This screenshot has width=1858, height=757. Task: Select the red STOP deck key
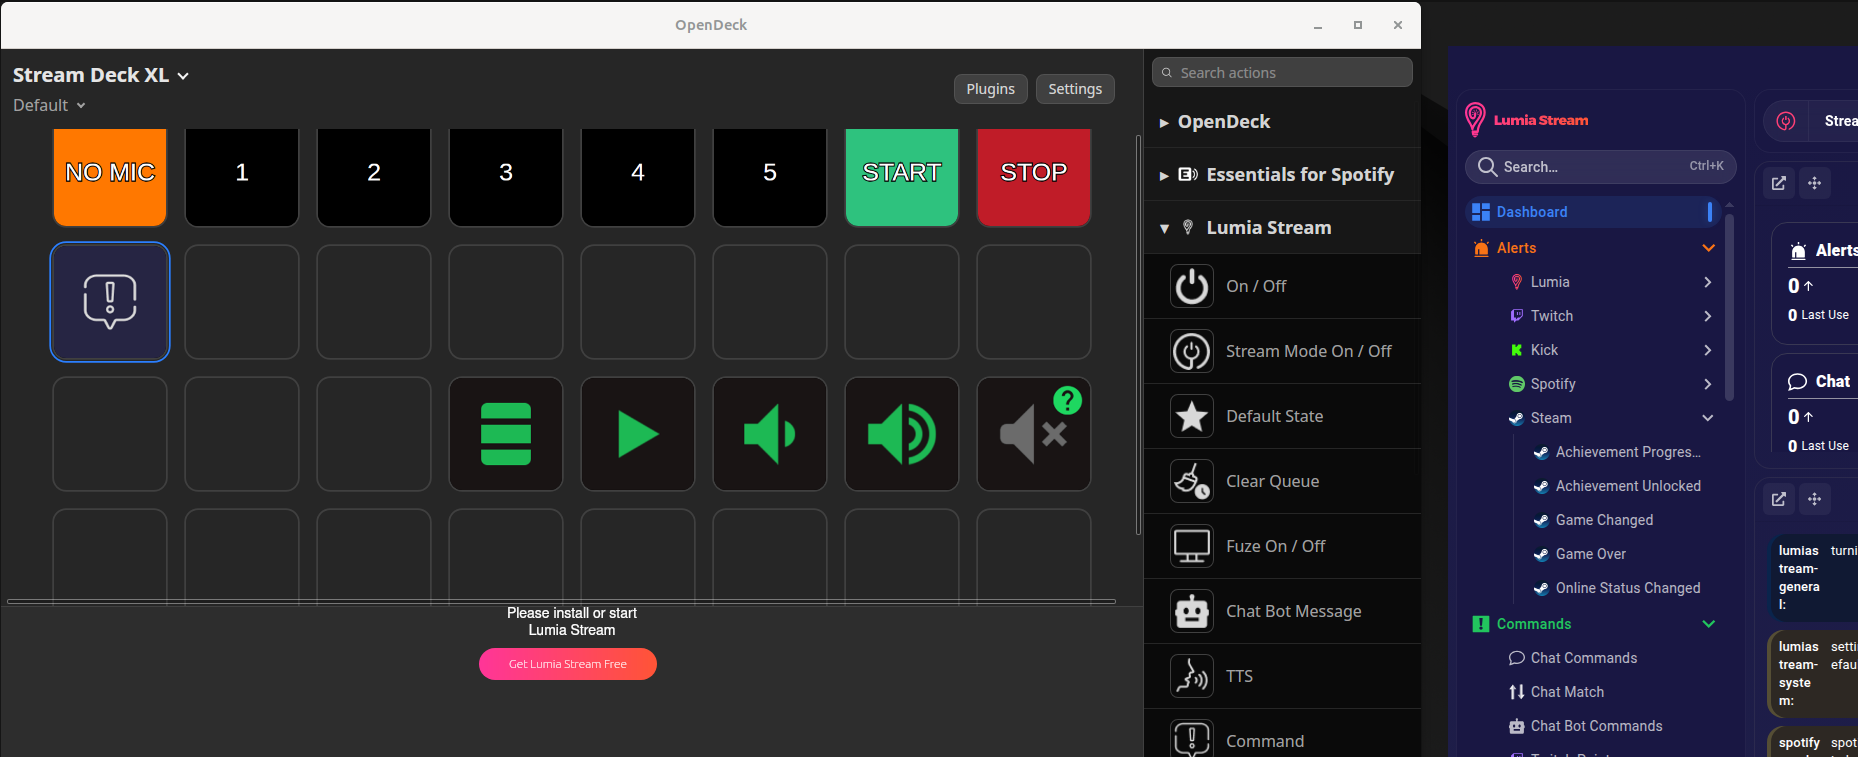(x=1034, y=177)
